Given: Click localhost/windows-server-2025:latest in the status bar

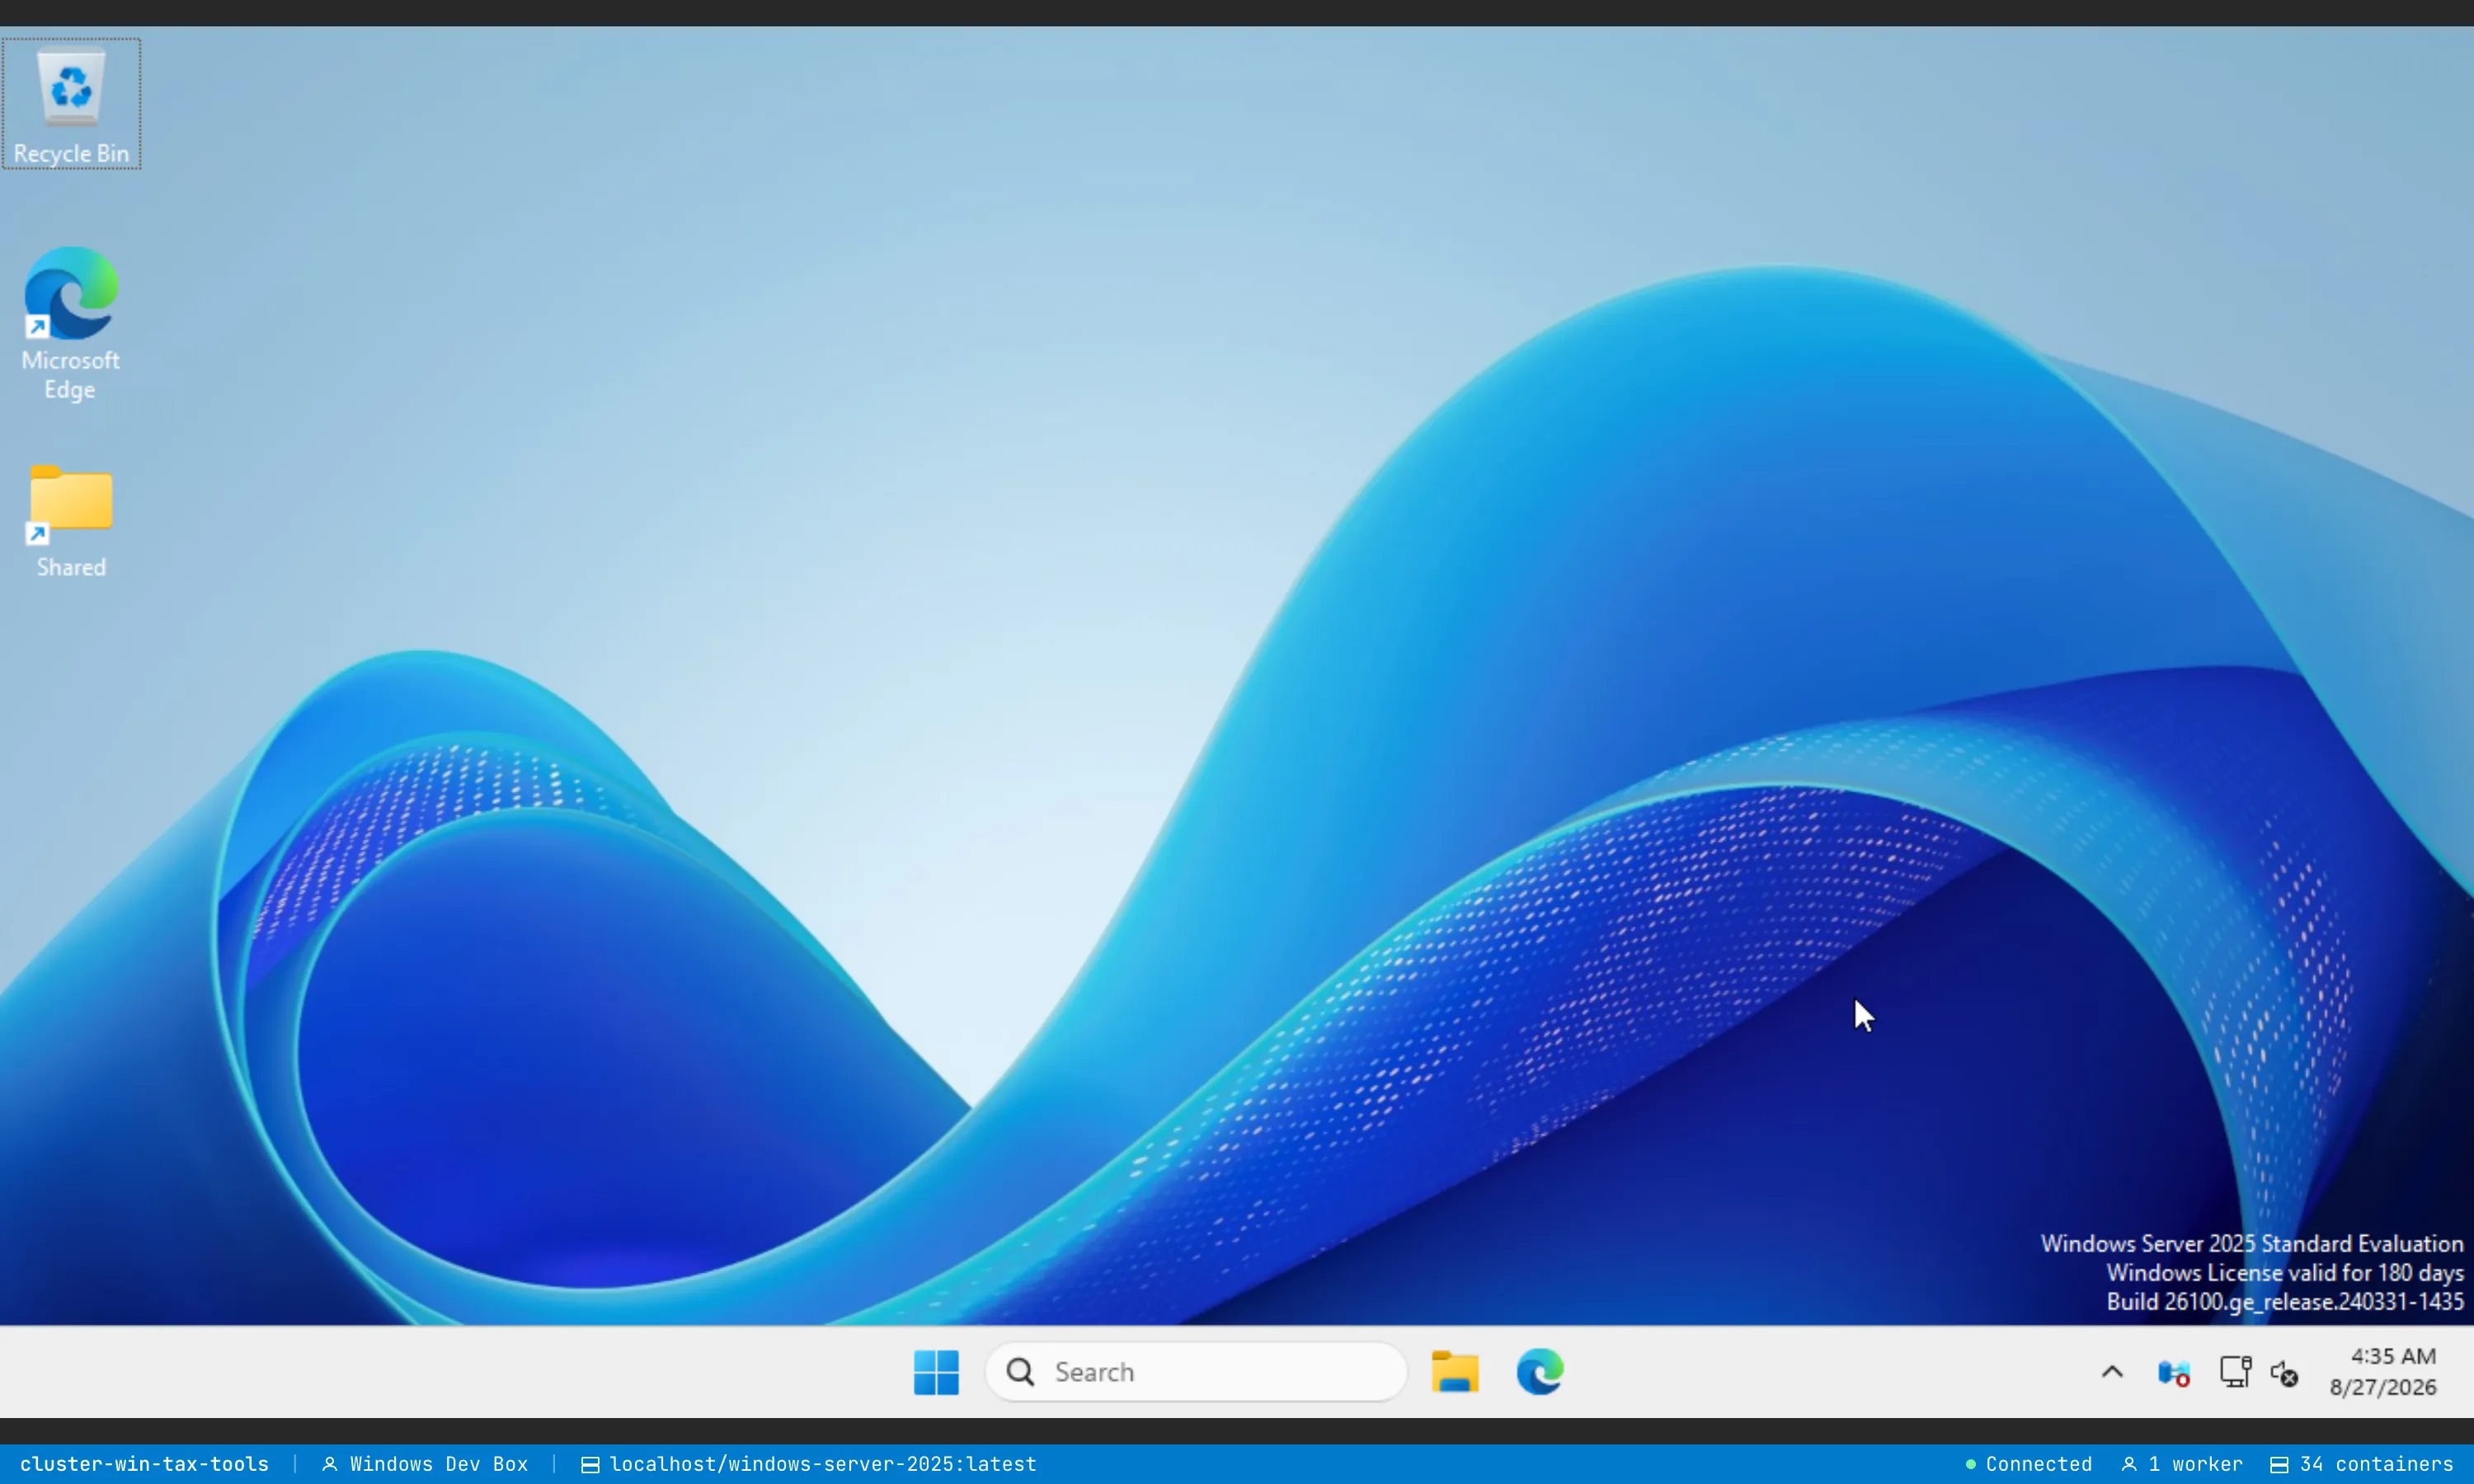Looking at the screenshot, I should tap(809, 1464).
